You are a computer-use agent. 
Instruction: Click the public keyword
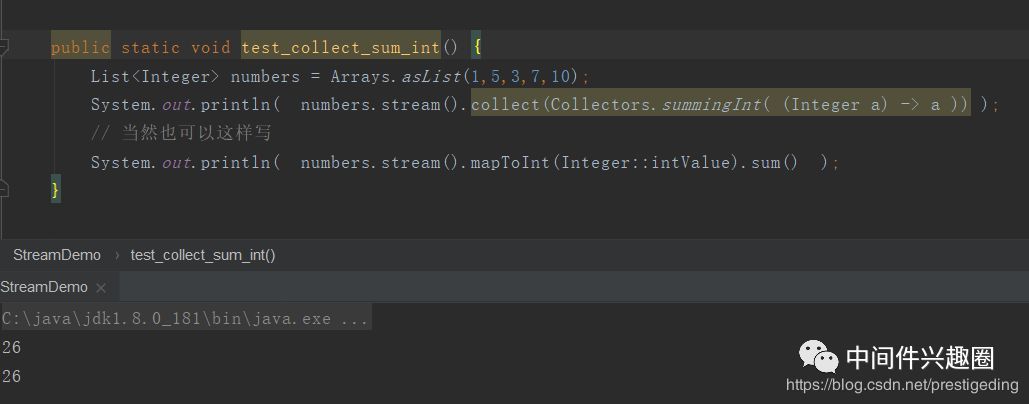(81, 48)
